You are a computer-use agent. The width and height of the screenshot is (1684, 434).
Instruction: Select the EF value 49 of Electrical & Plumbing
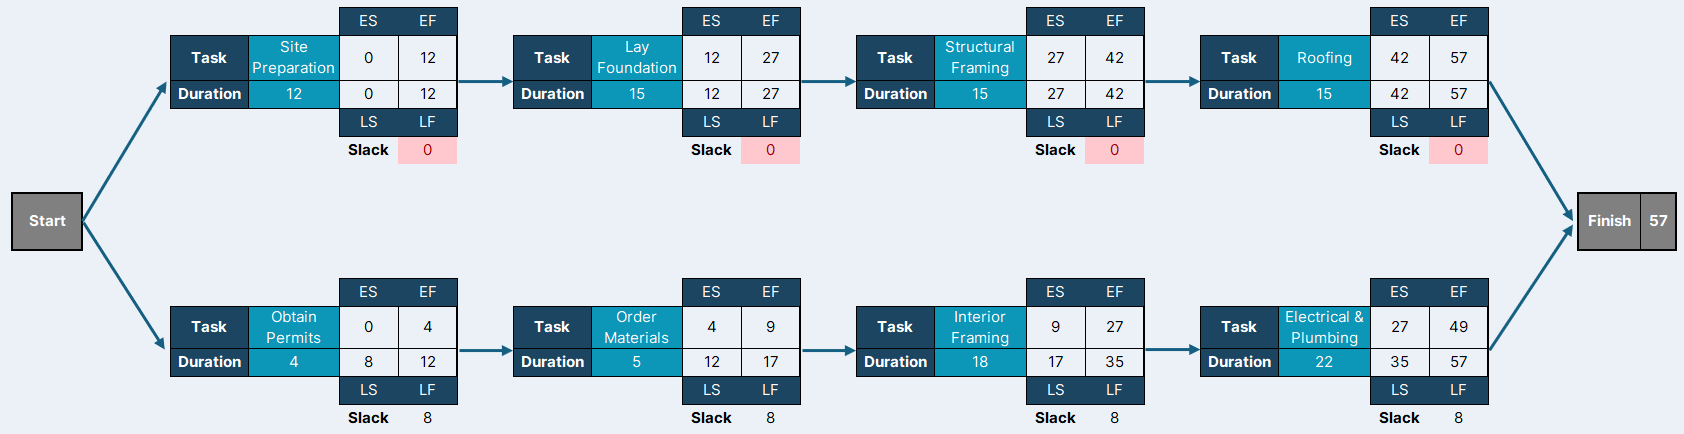click(1459, 327)
